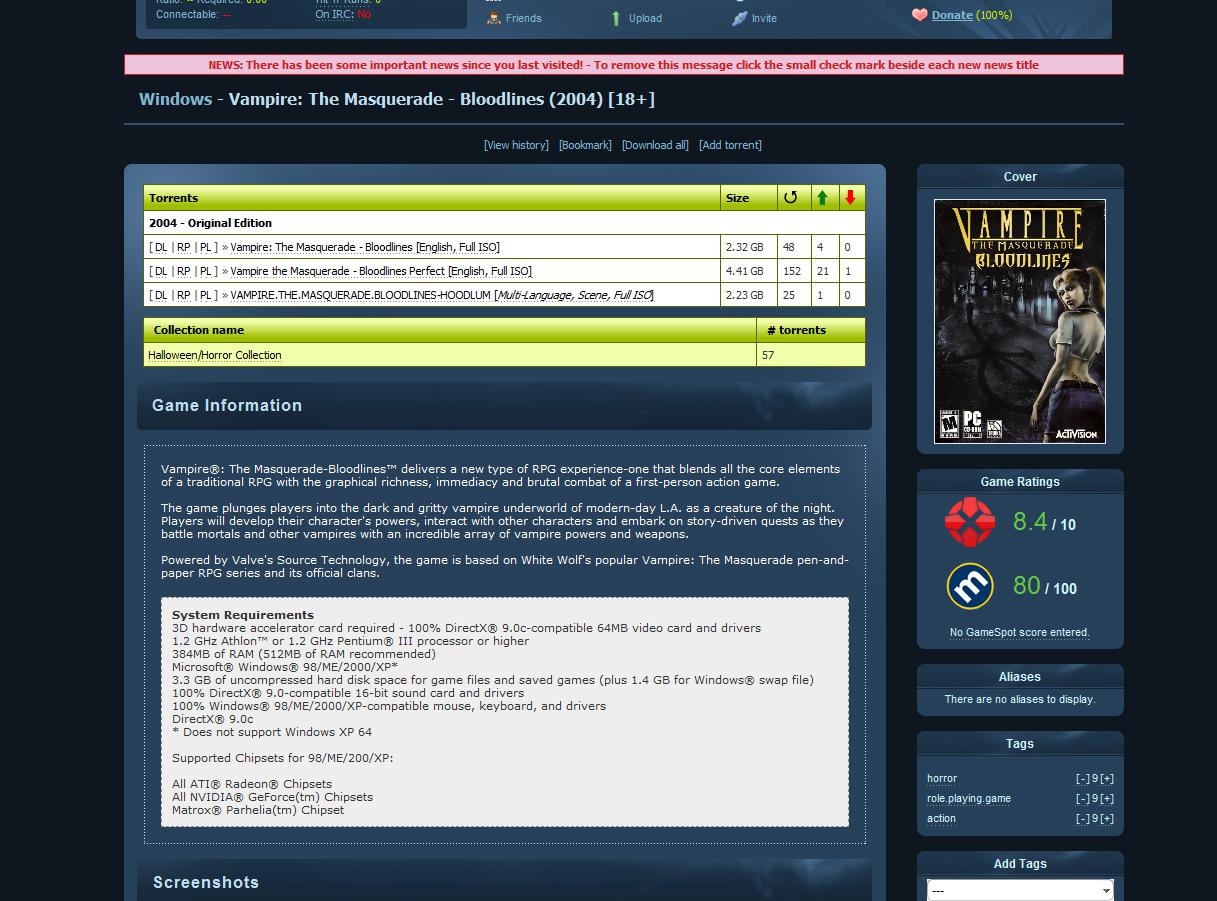This screenshot has width=1217, height=901.
Task: Click the 8.4 / 10 rating score
Action: [1044, 522]
